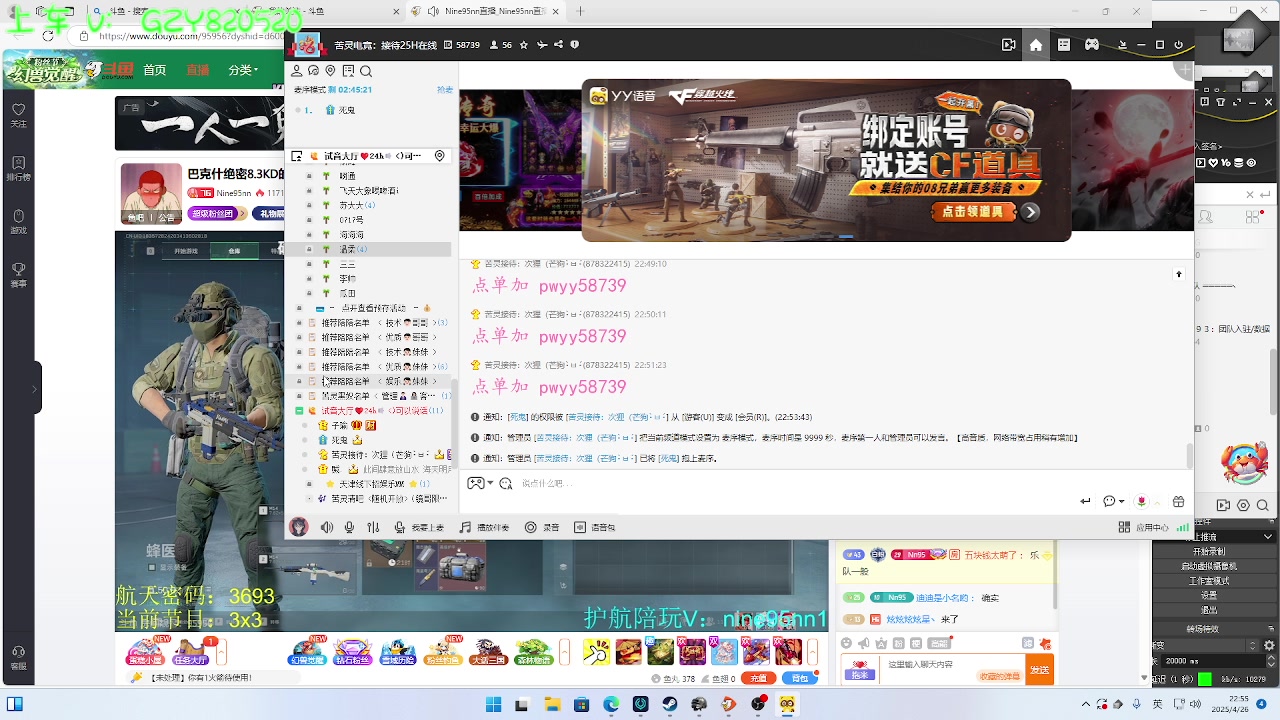Click the headset icon in sidebar toolbar
This screenshot has width=1280, height=720.
(314, 71)
